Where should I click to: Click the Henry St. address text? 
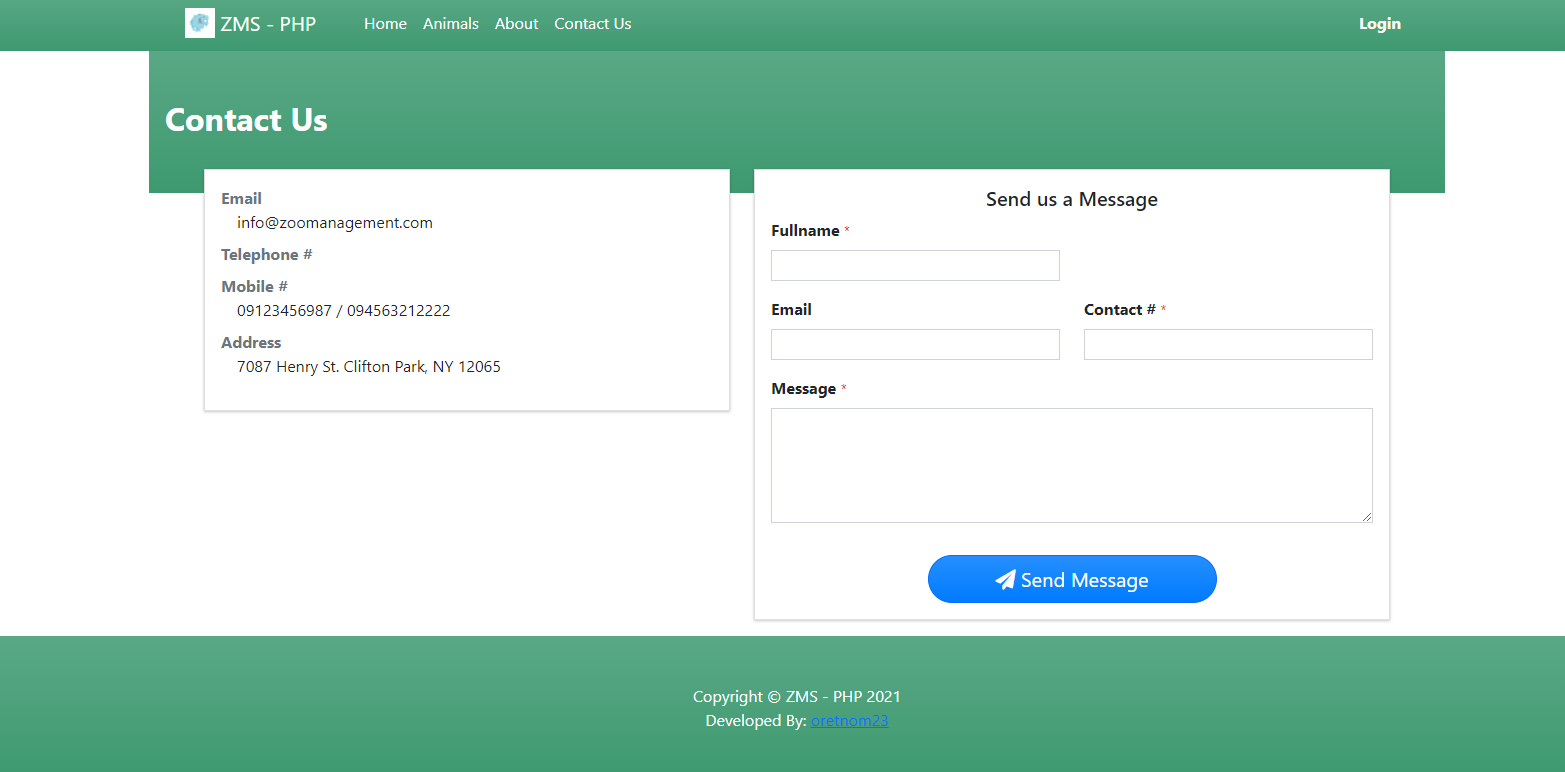pos(368,367)
